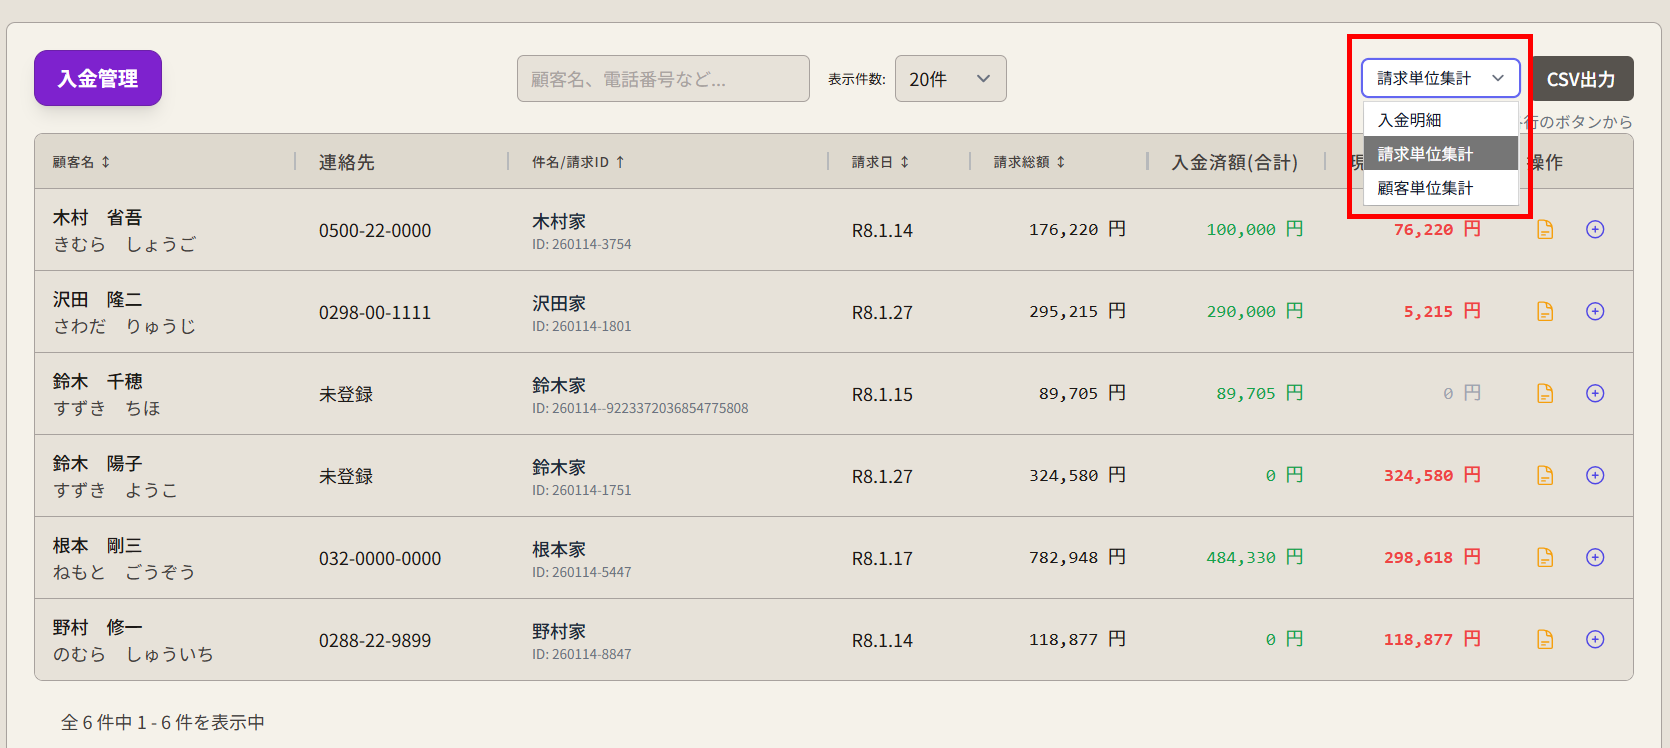Click the plus circle icon for 木村 省吾
This screenshot has height=748, width=1670.
tap(1595, 230)
